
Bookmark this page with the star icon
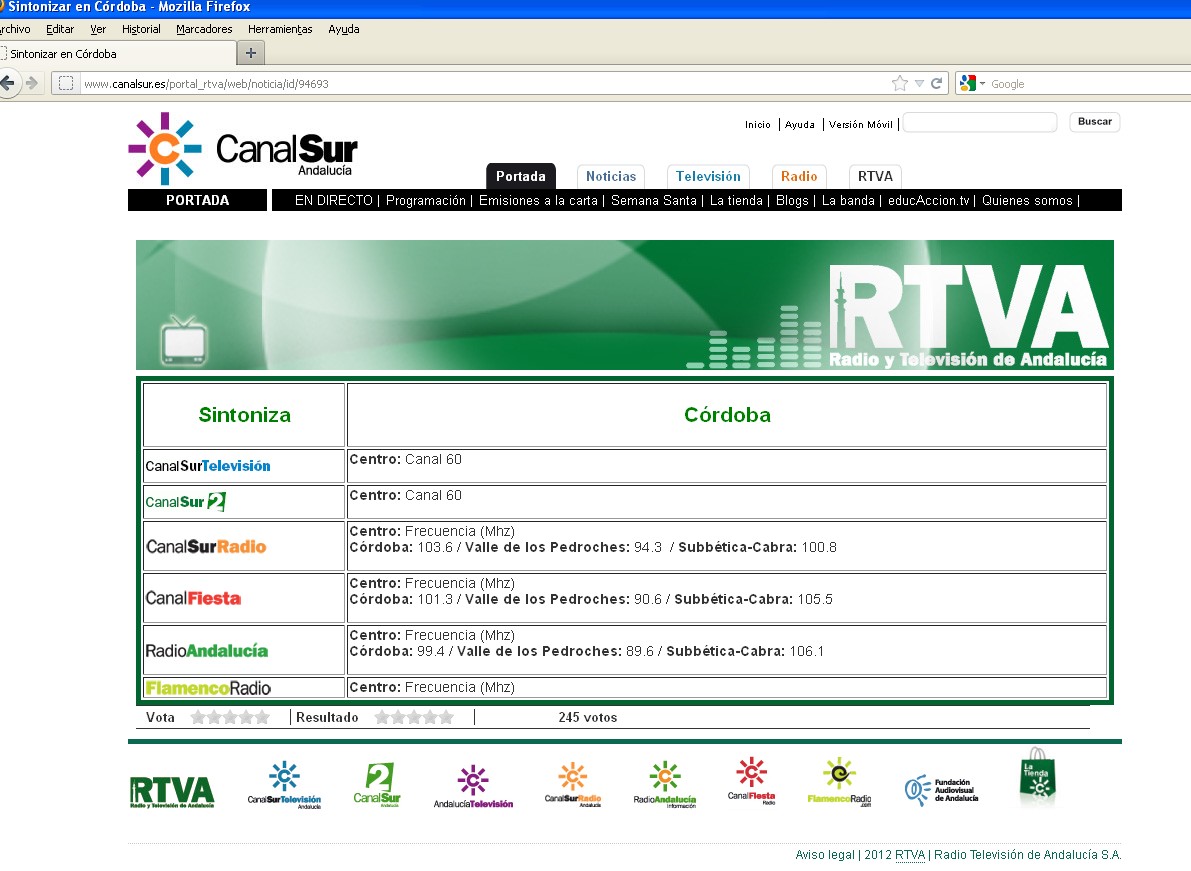[899, 84]
